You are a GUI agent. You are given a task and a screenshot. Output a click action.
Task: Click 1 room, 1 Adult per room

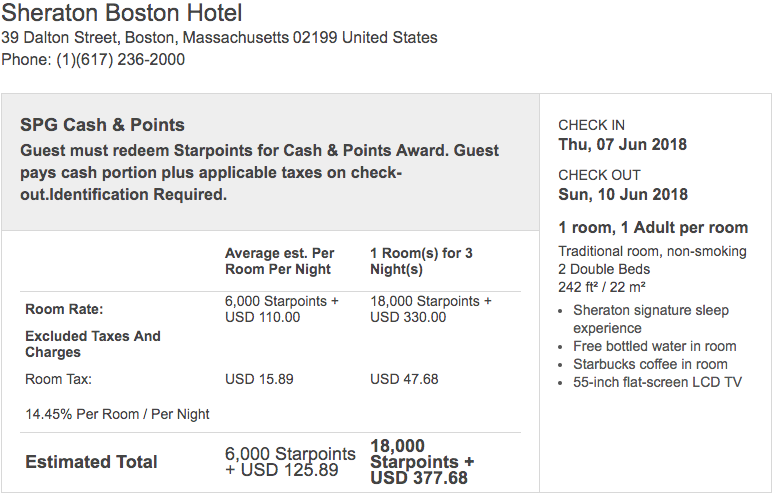pos(653,228)
